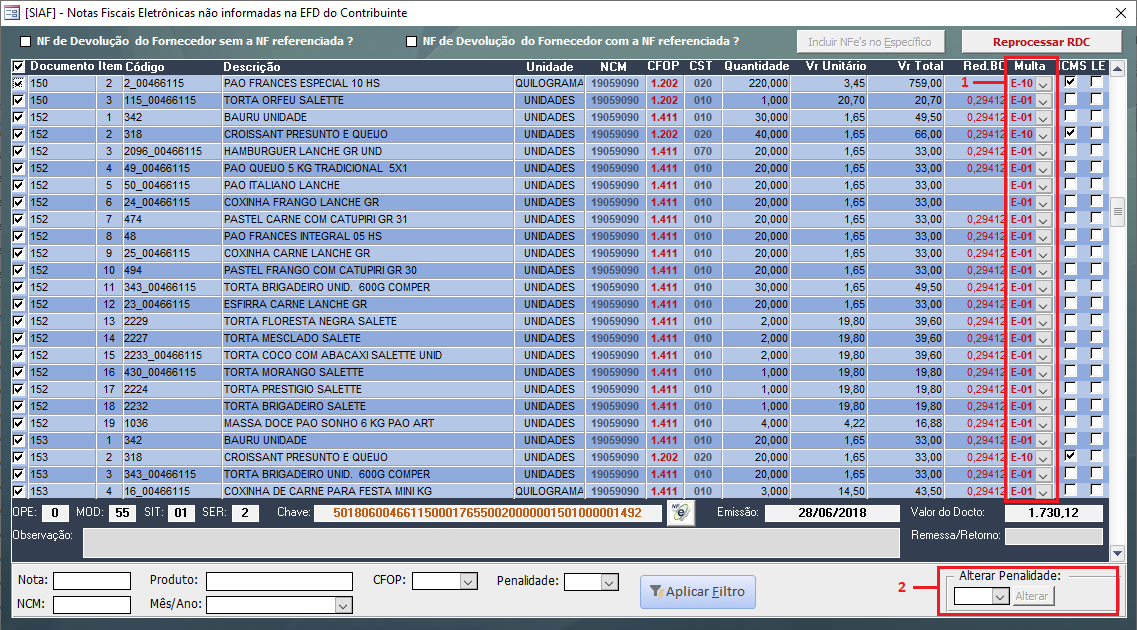Uncheck the row checkbox for BAURU UNIDADE document 152
The height and width of the screenshot is (630, 1137).
18,117
